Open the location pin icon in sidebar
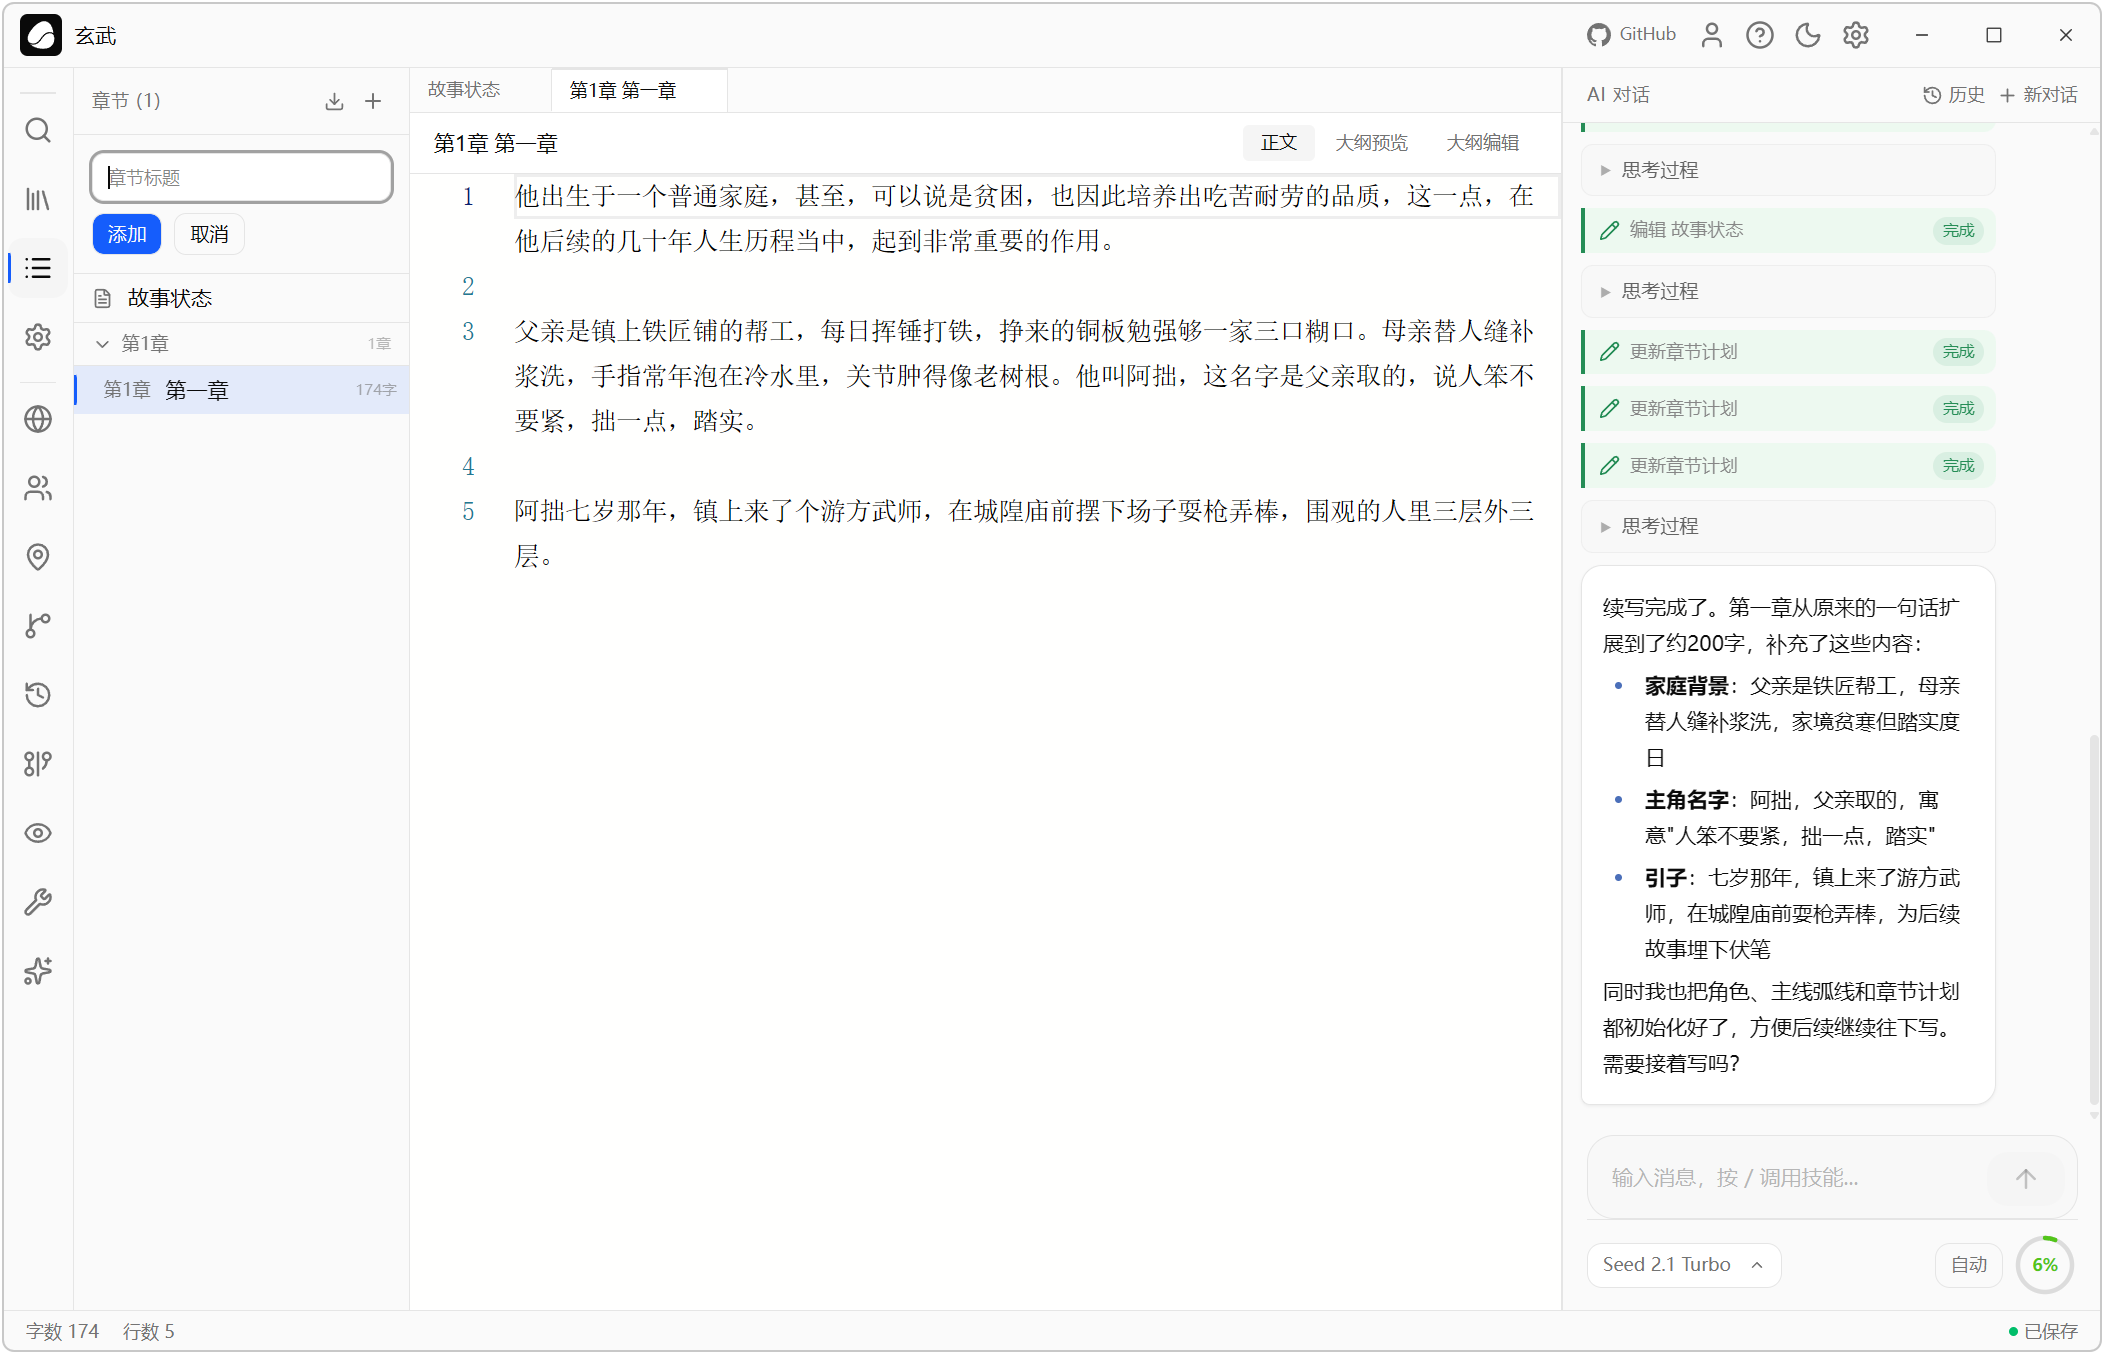The width and height of the screenshot is (2103, 1354). (38, 557)
